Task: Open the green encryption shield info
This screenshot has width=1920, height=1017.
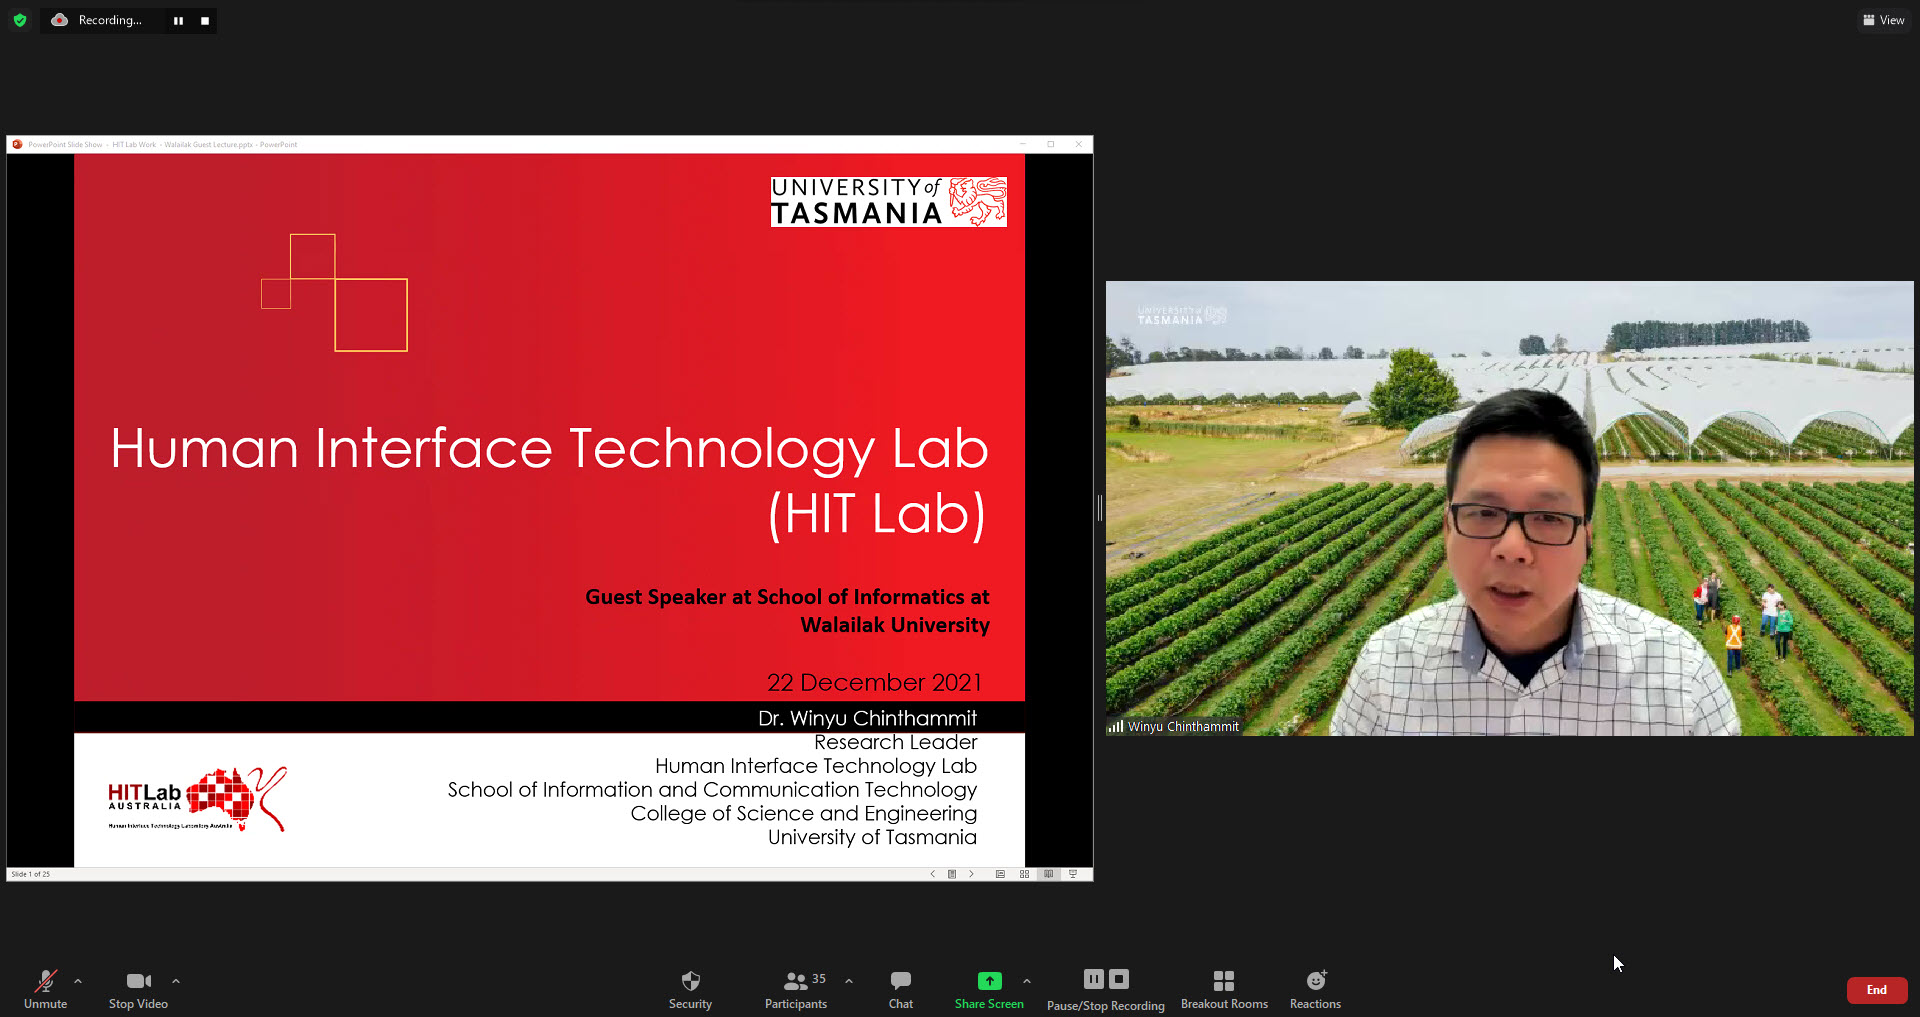Action: coord(20,20)
